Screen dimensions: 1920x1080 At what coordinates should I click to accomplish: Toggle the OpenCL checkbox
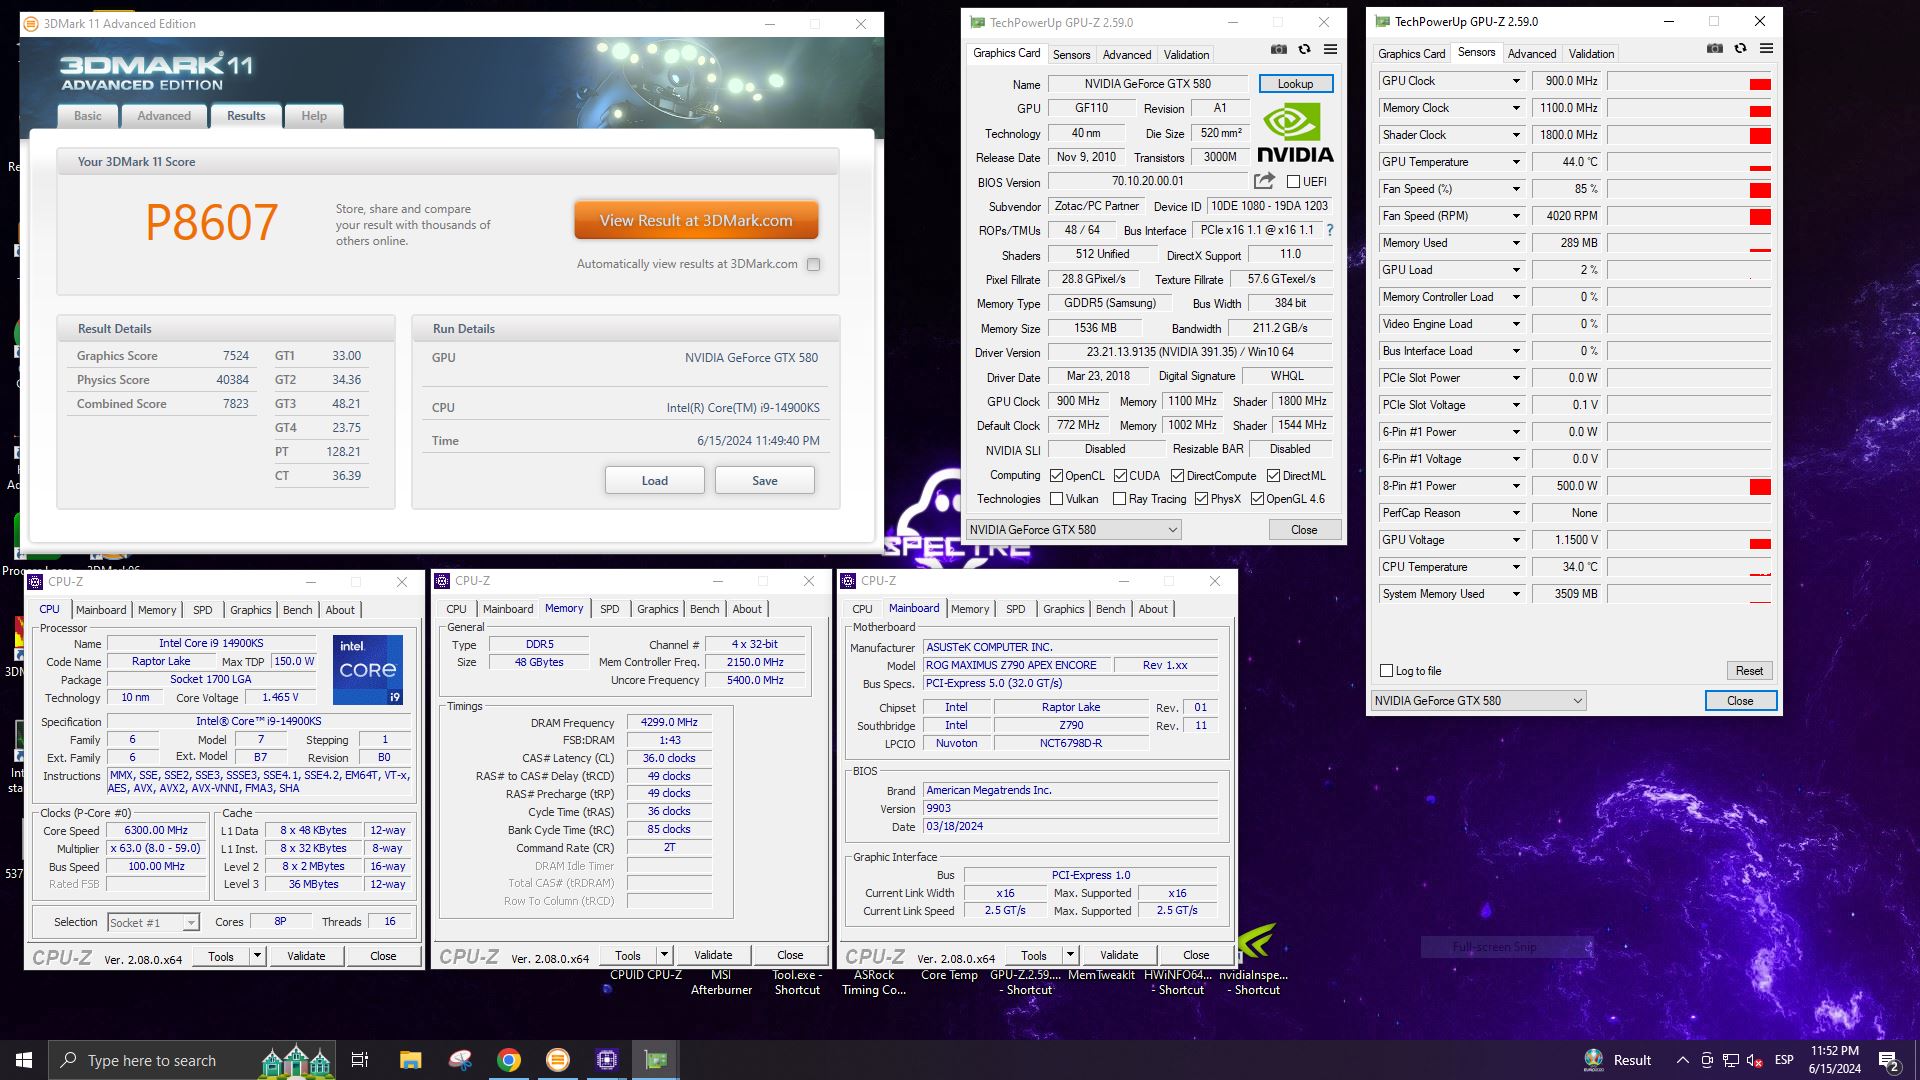coord(1056,476)
